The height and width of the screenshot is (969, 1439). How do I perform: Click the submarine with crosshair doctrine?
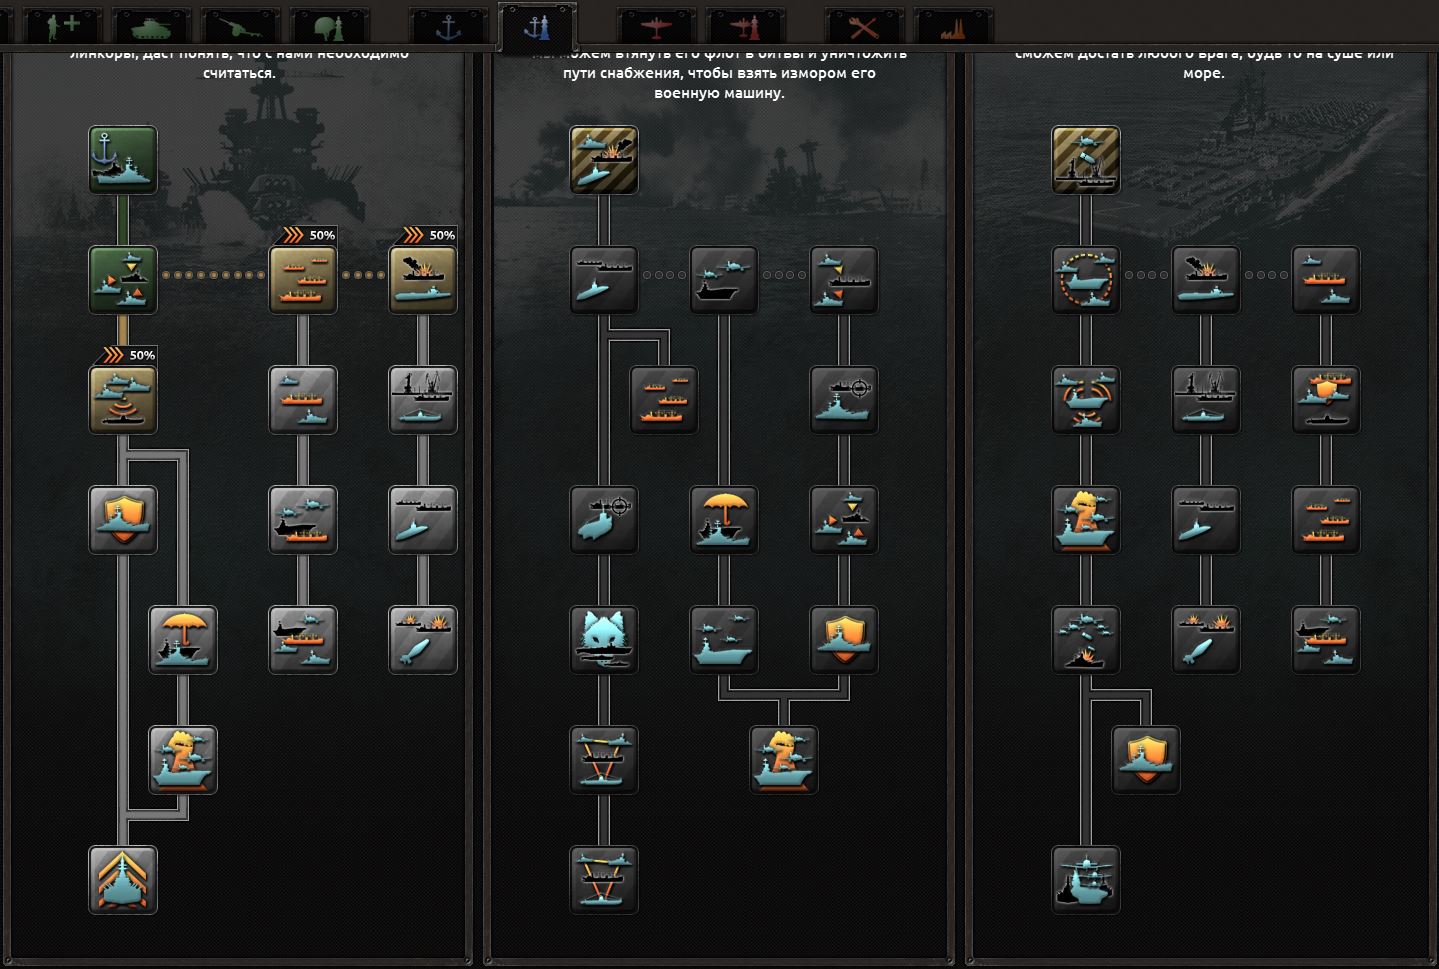(604, 520)
